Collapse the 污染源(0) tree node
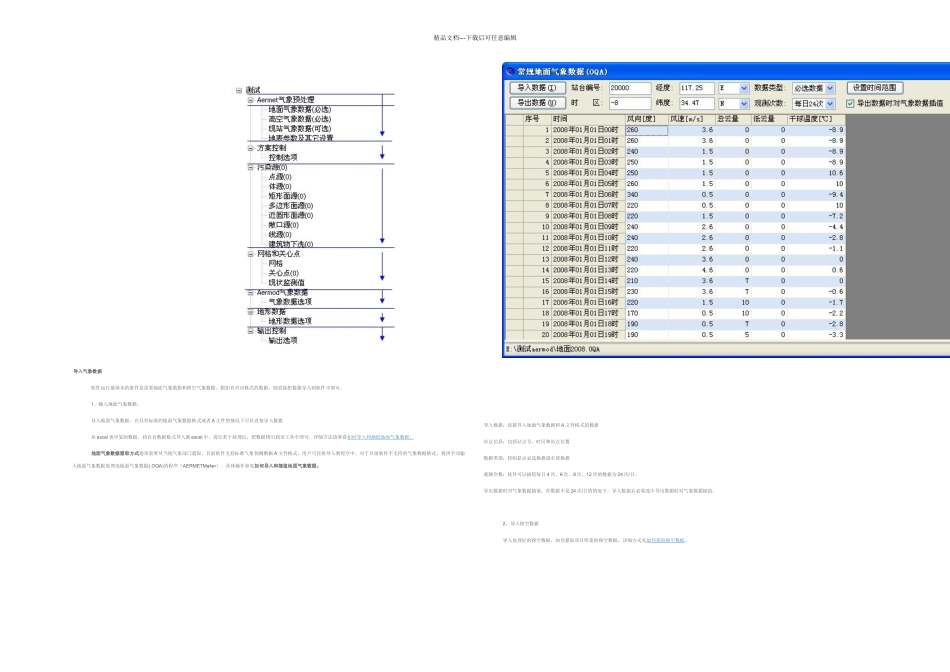 coord(250,167)
